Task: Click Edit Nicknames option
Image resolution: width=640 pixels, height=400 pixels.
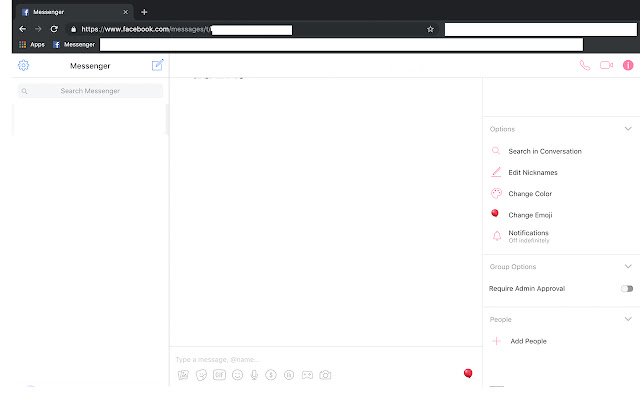Action: point(533,172)
